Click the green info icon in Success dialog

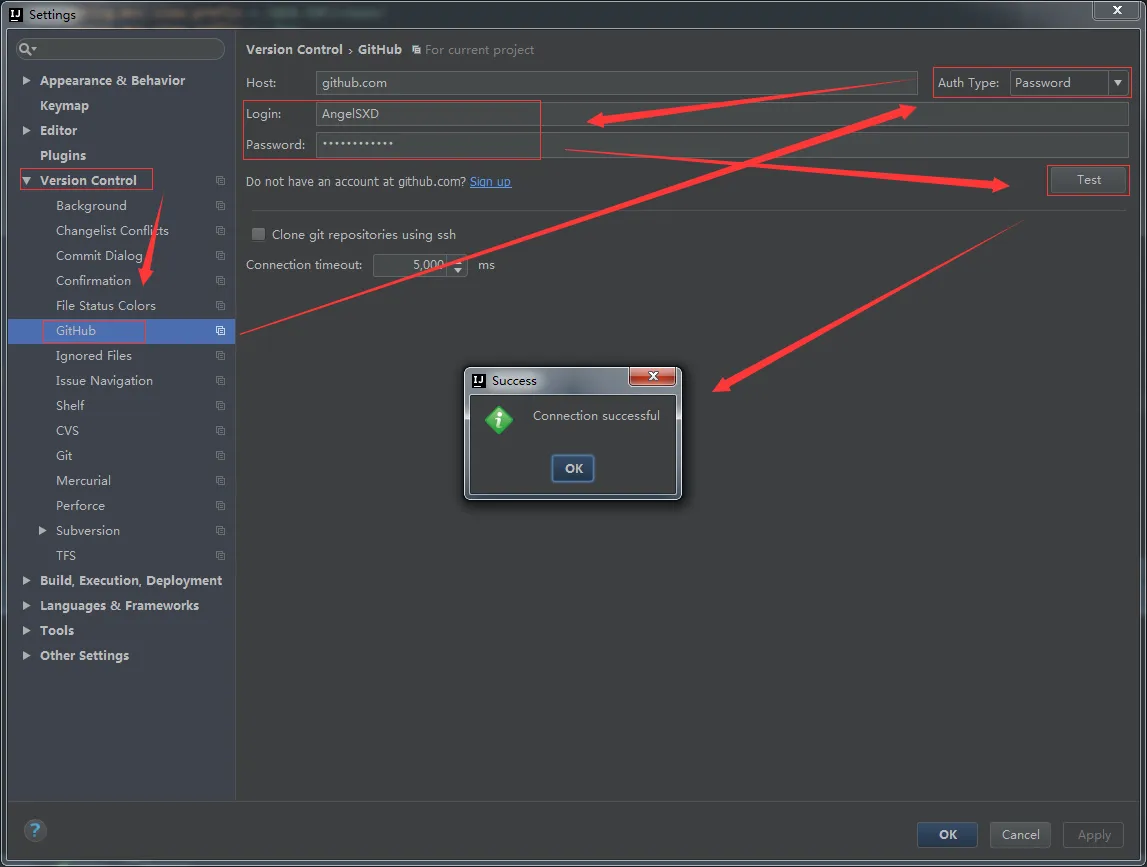pos(499,420)
